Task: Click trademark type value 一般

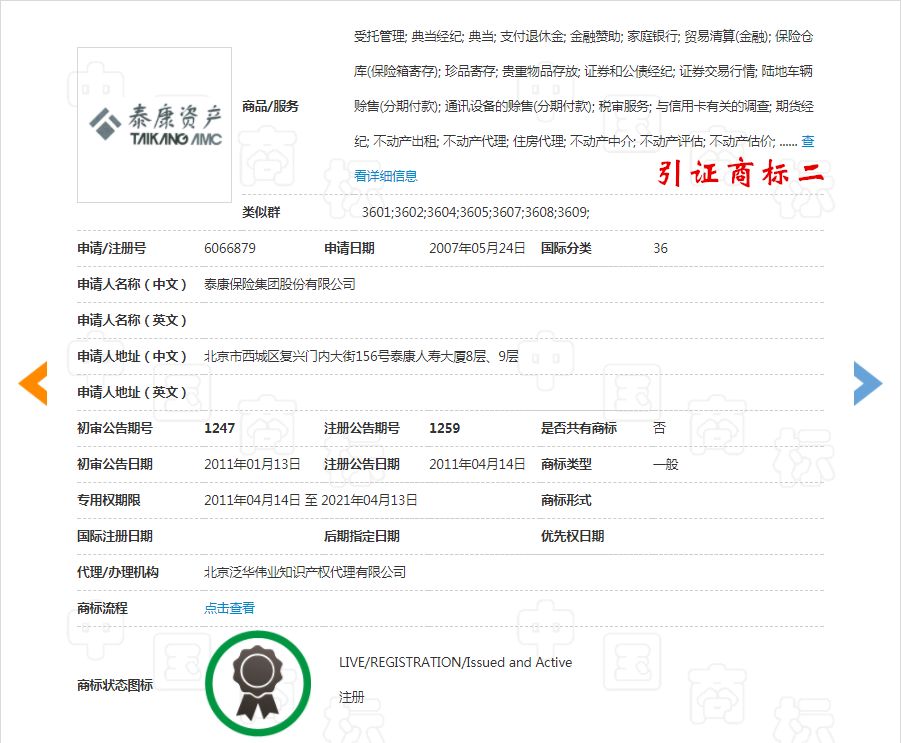Action: 665,464
